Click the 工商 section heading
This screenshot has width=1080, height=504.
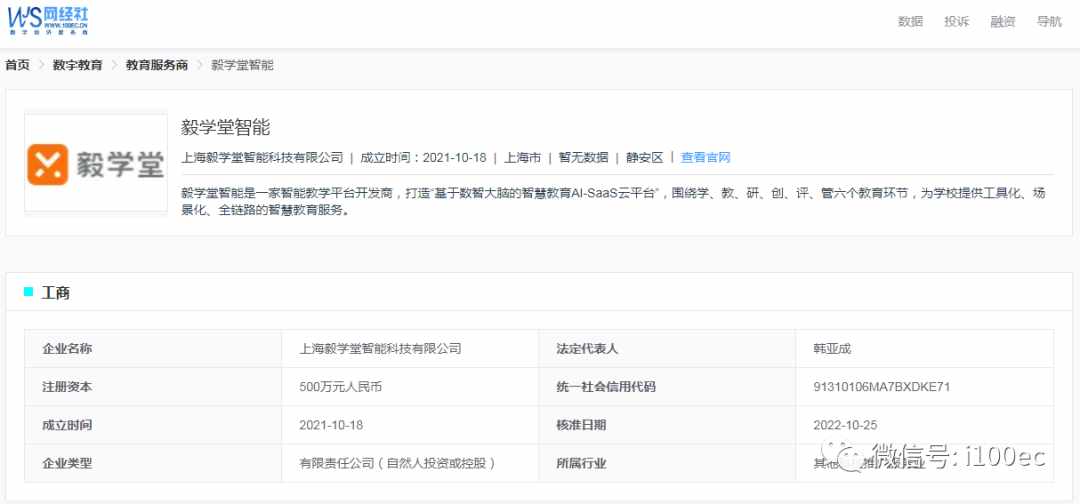click(x=55, y=293)
